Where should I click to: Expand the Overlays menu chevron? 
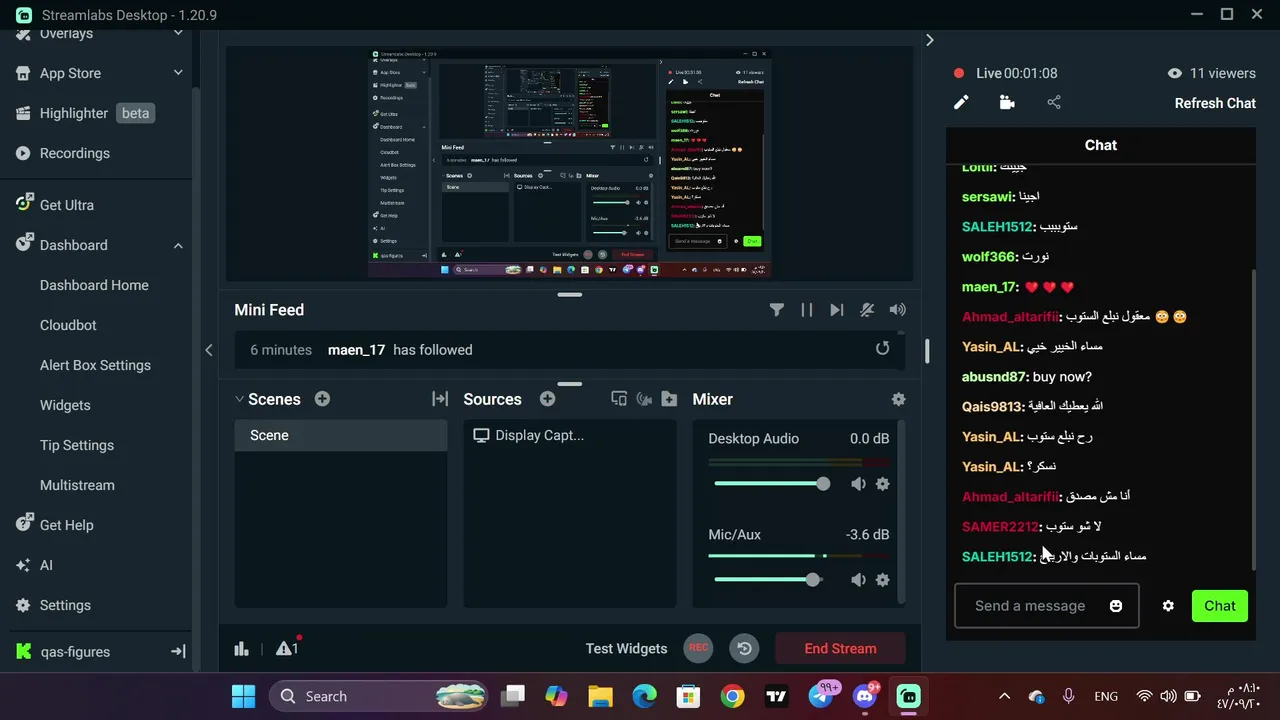point(178,33)
